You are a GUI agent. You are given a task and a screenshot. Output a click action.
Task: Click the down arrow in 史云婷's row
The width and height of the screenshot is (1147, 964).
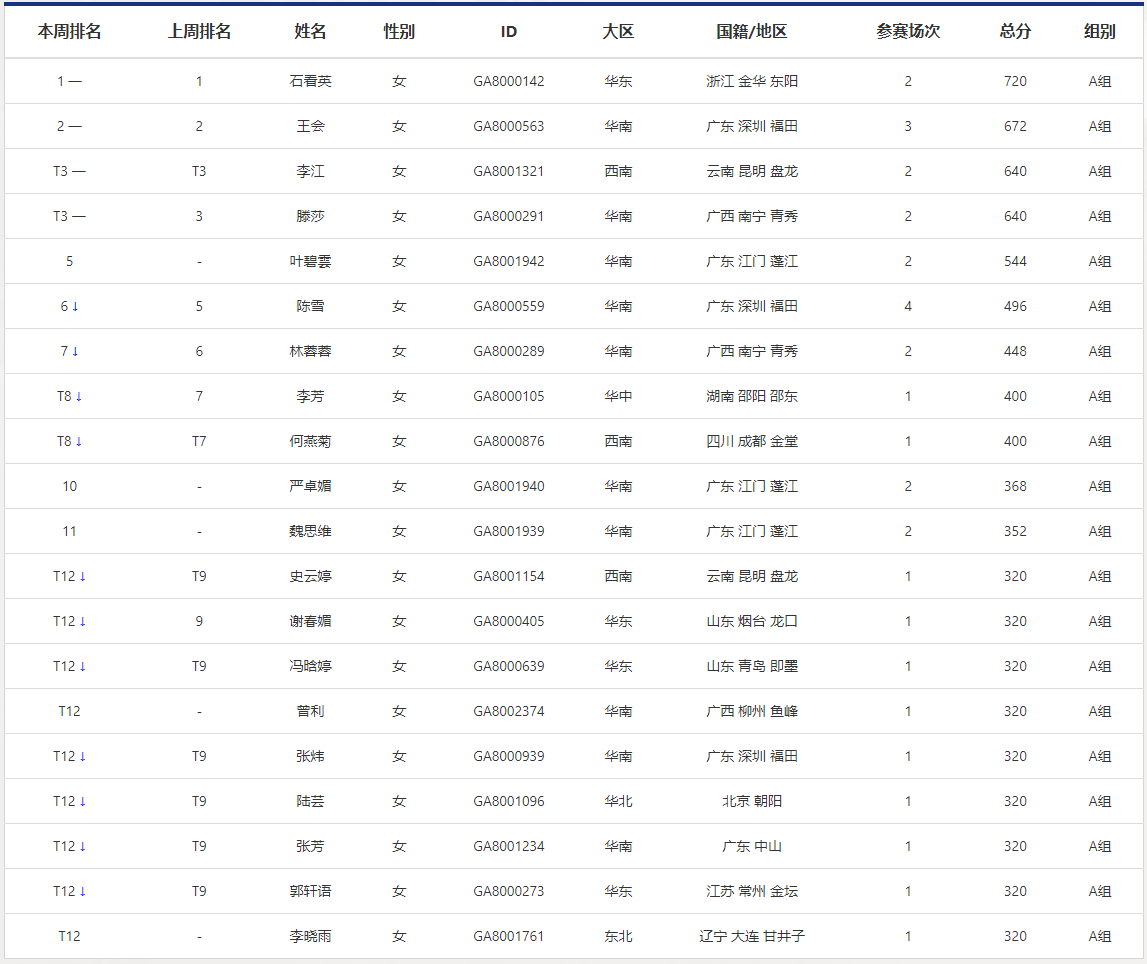point(83,576)
